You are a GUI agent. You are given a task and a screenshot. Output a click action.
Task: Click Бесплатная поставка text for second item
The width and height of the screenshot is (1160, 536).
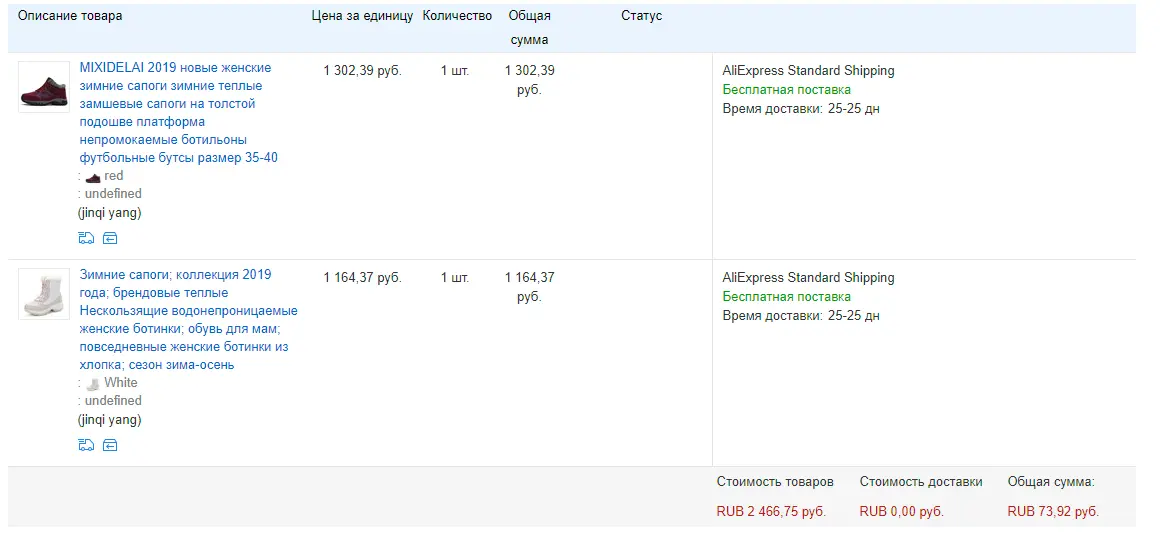[786, 297]
